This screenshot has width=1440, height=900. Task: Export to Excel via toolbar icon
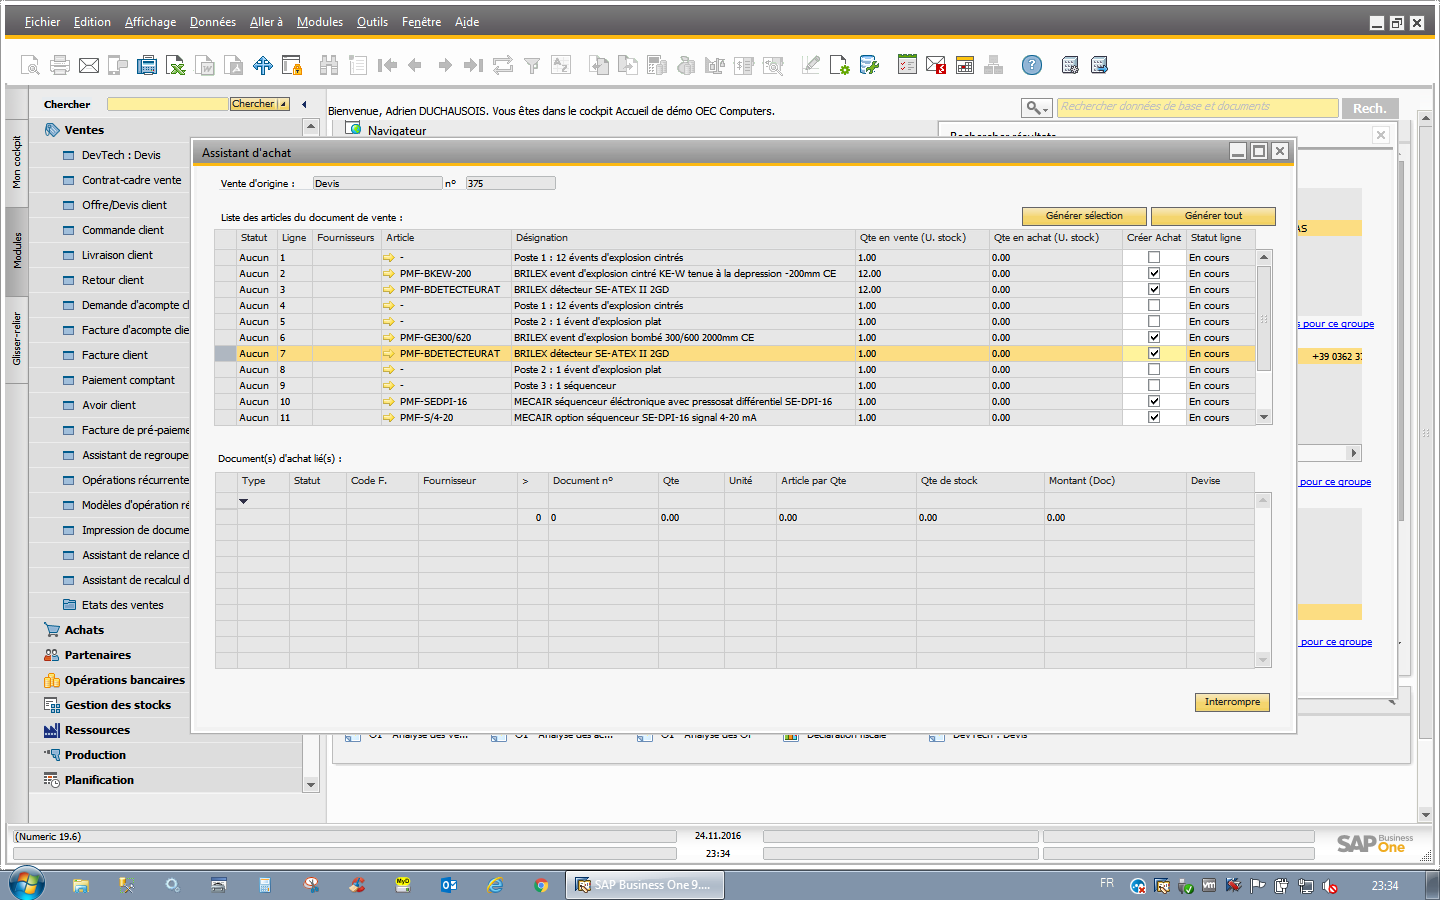coord(176,66)
